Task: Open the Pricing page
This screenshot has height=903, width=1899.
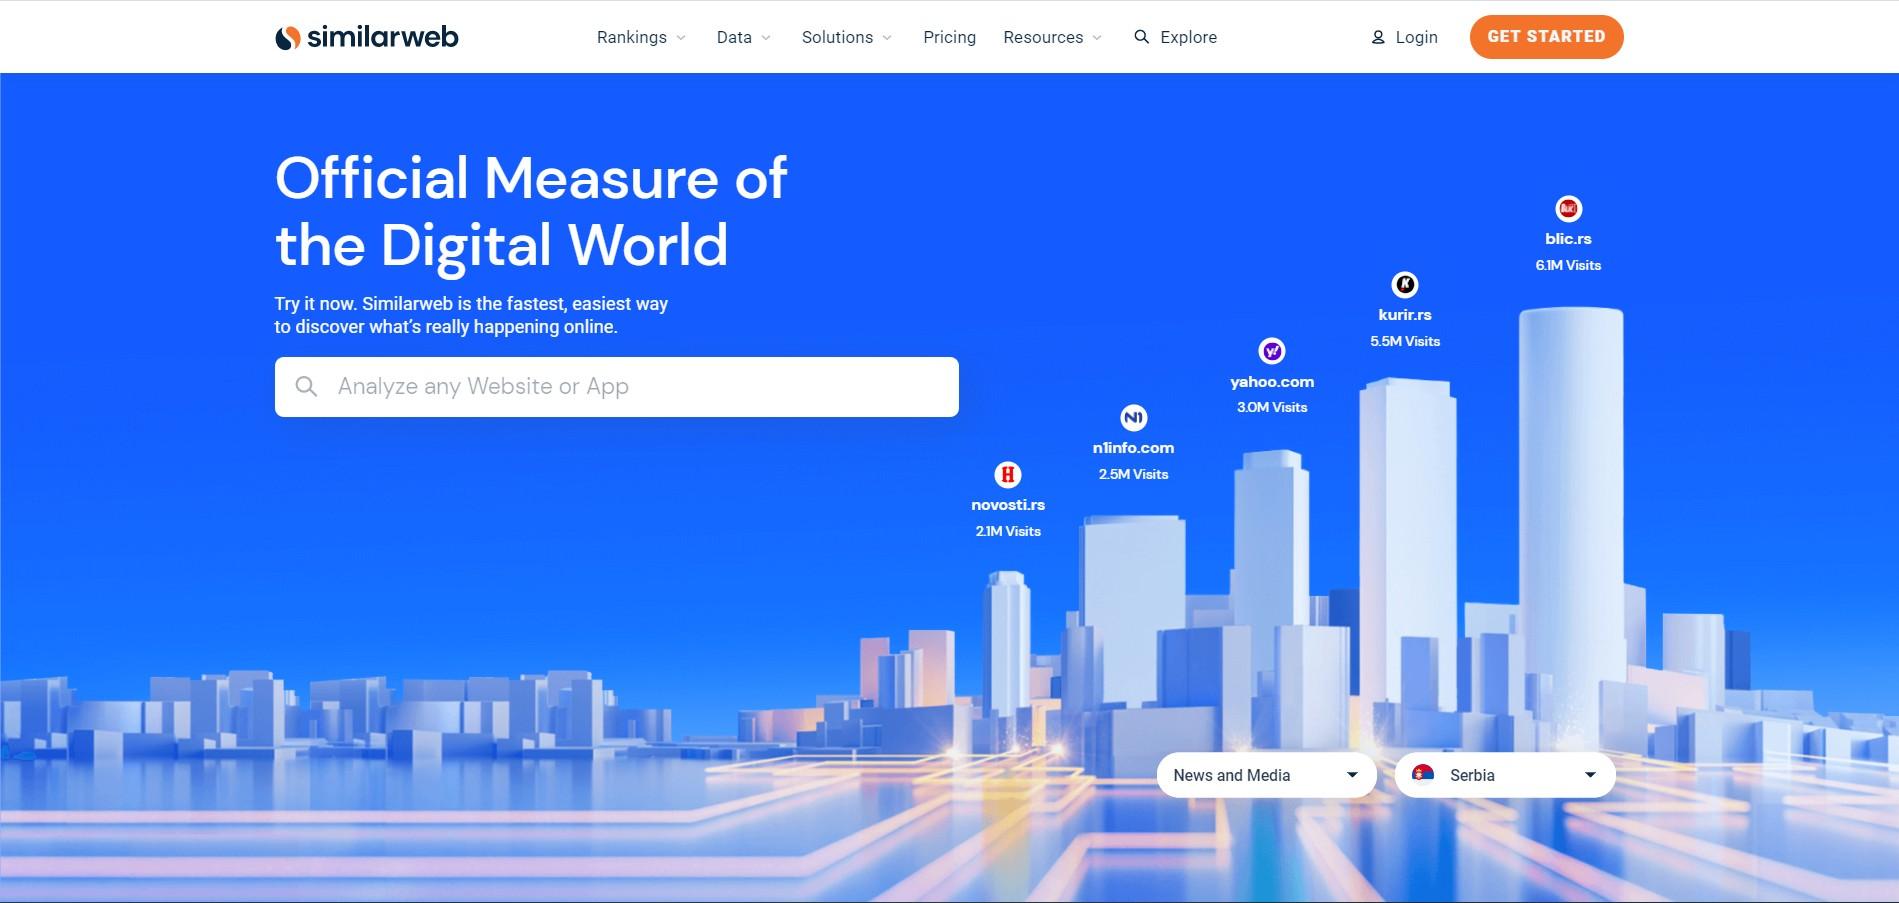Action: (x=949, y=37)
